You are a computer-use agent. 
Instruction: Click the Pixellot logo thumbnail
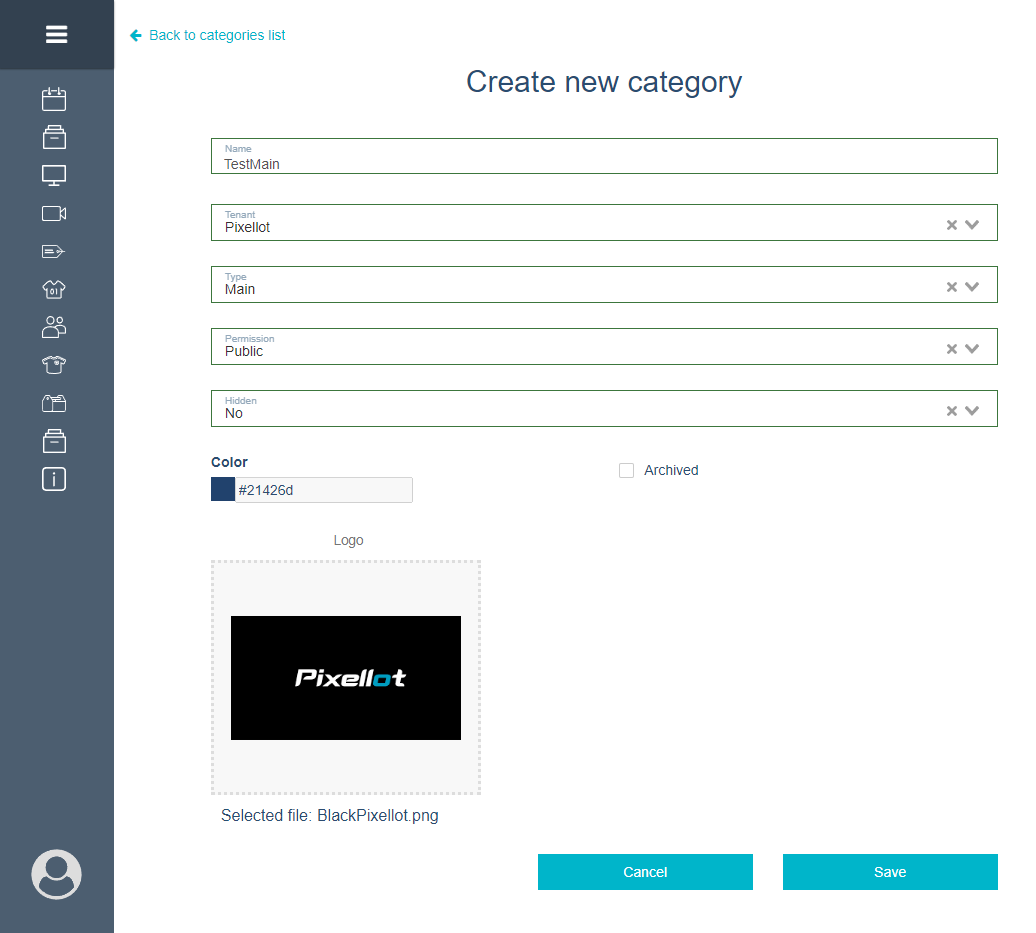point(346,678)
